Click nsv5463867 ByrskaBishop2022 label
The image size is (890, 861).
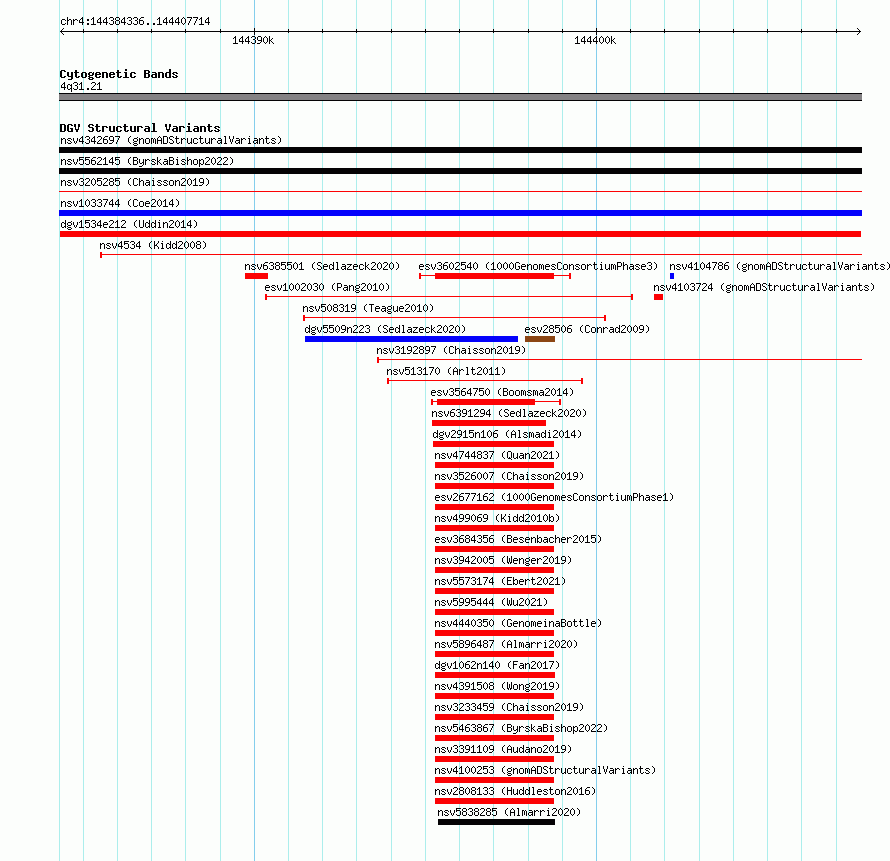point(521,728)
